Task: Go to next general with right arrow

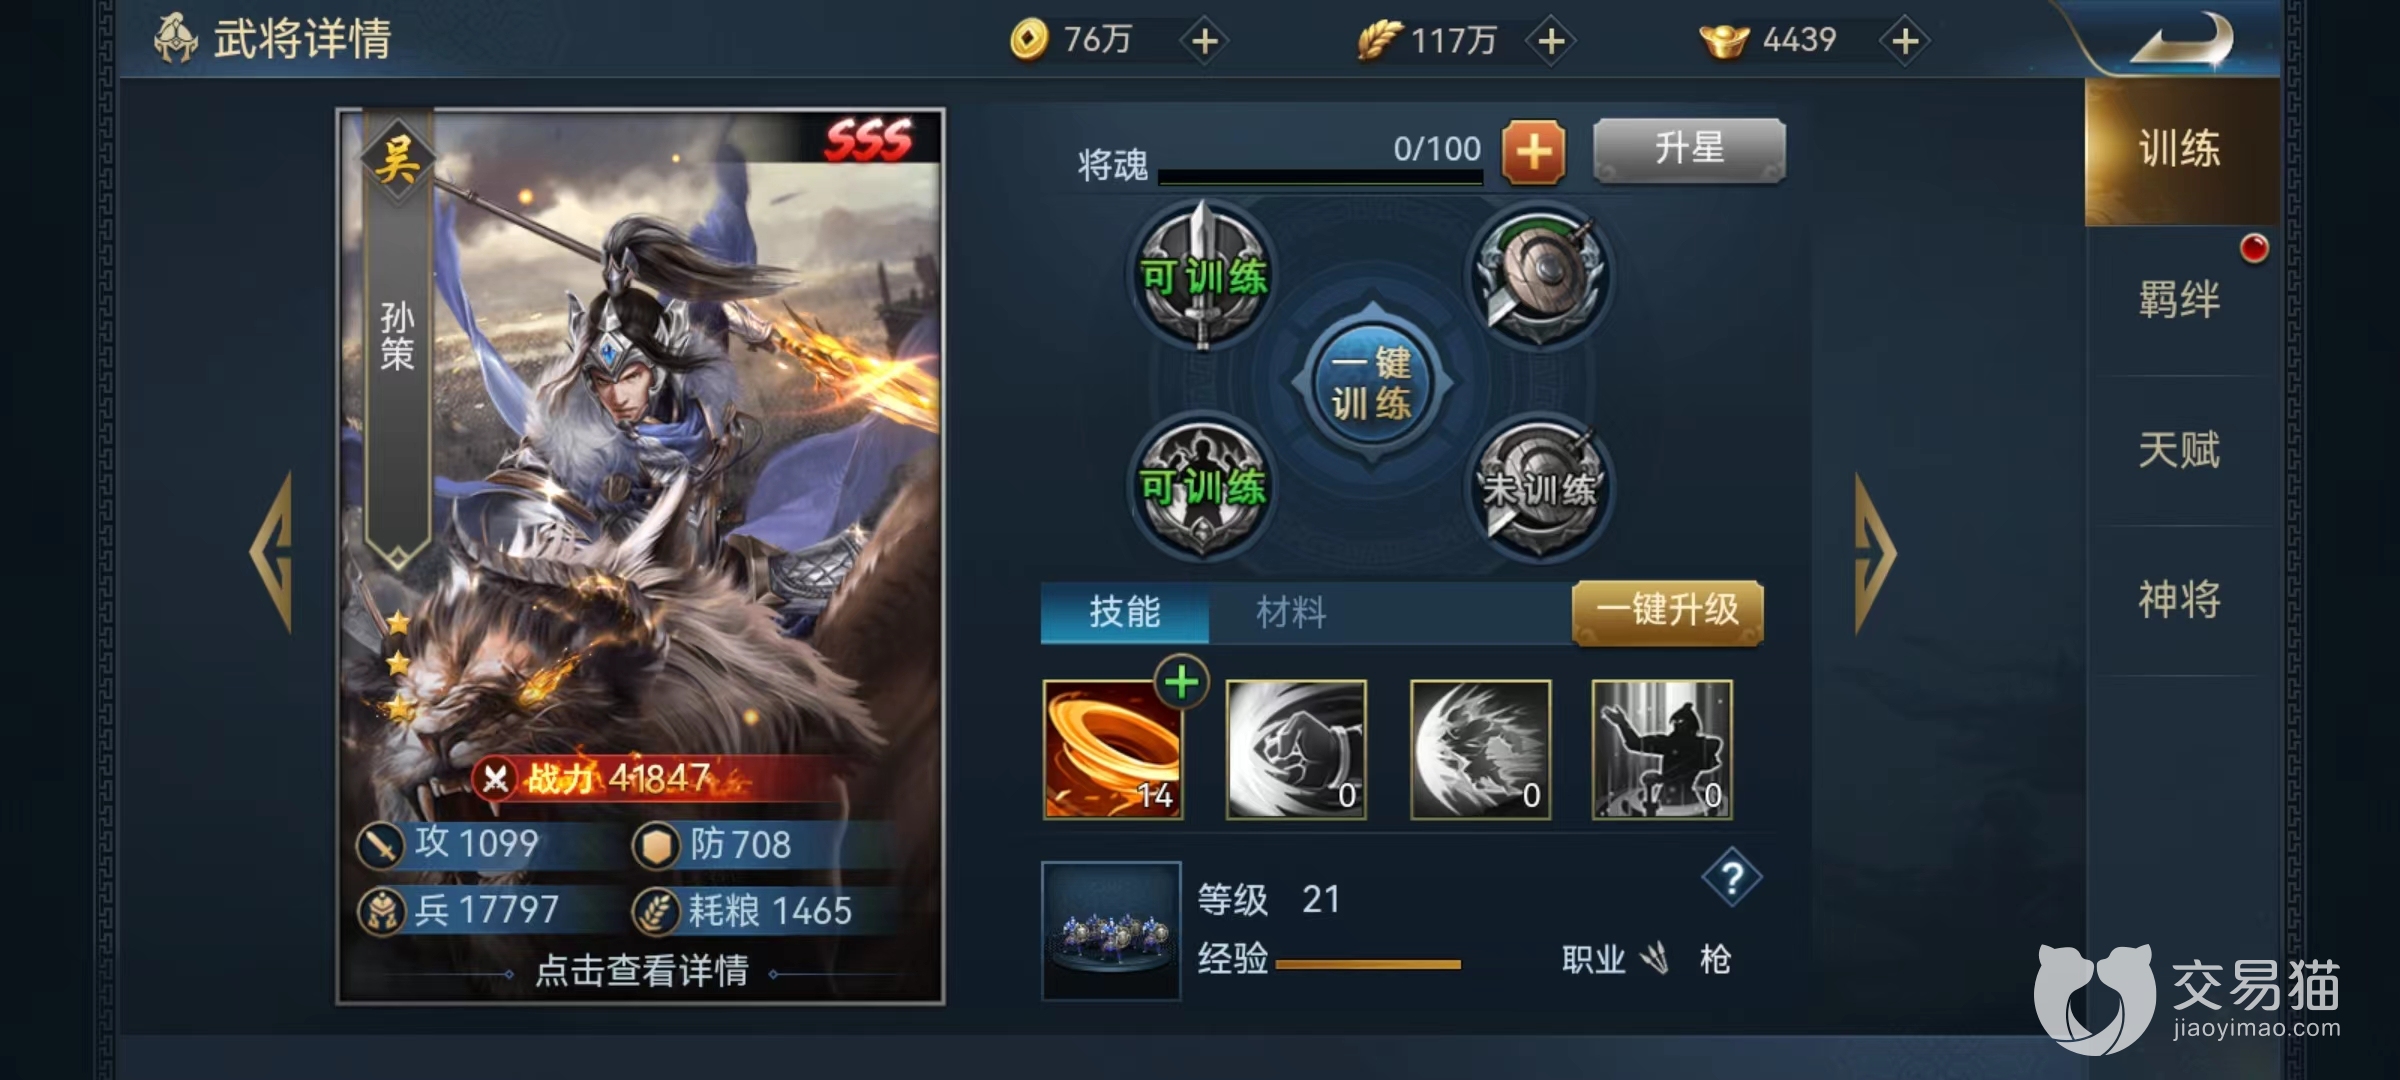Action: [1875, 553]
